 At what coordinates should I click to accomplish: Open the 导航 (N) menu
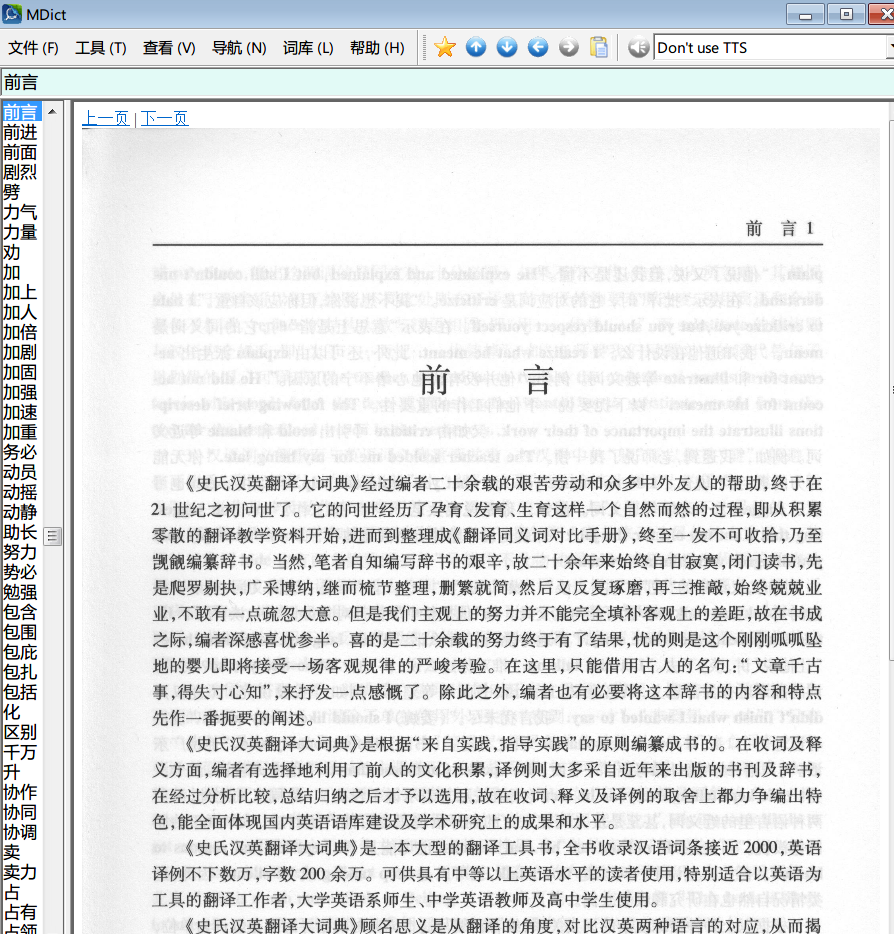point(239,48)
